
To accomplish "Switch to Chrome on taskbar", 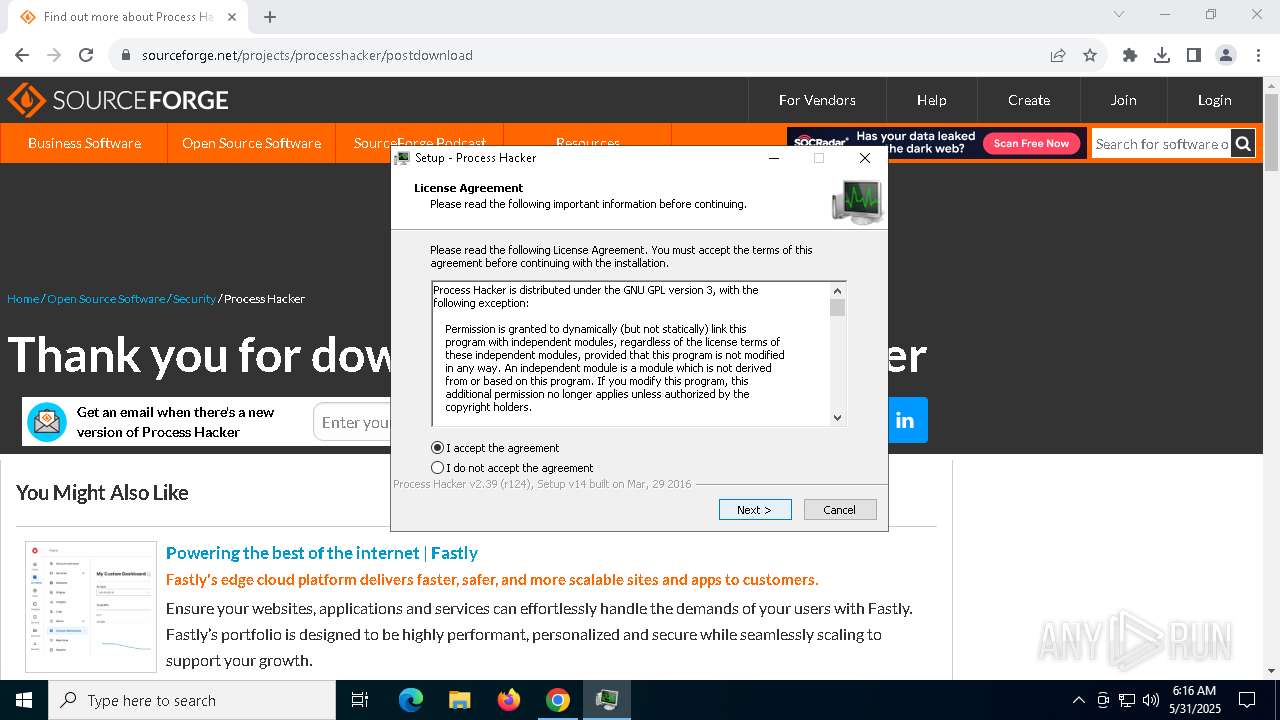I will (x=558, y=700).
